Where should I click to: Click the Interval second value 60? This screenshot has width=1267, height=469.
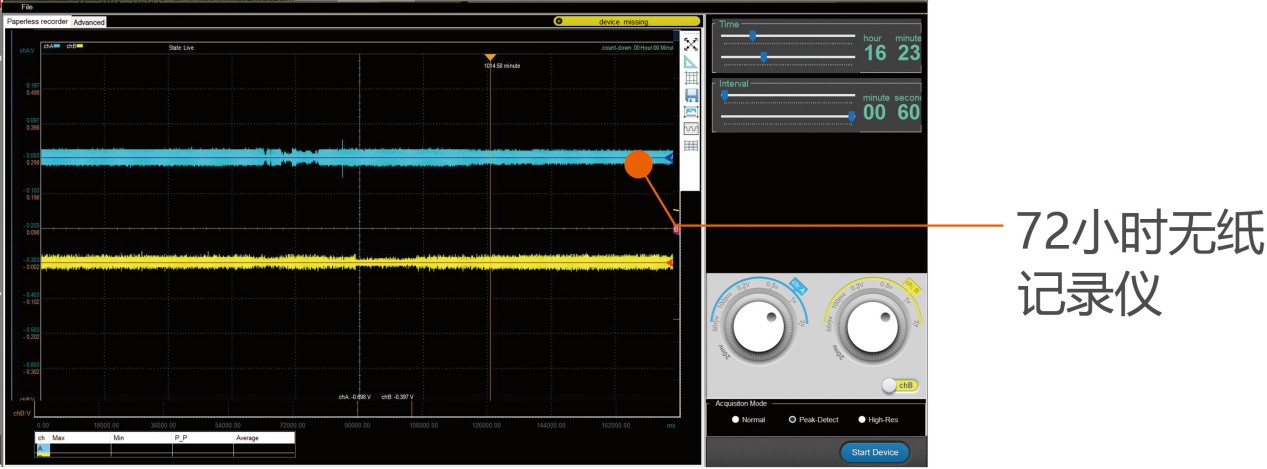908,113
